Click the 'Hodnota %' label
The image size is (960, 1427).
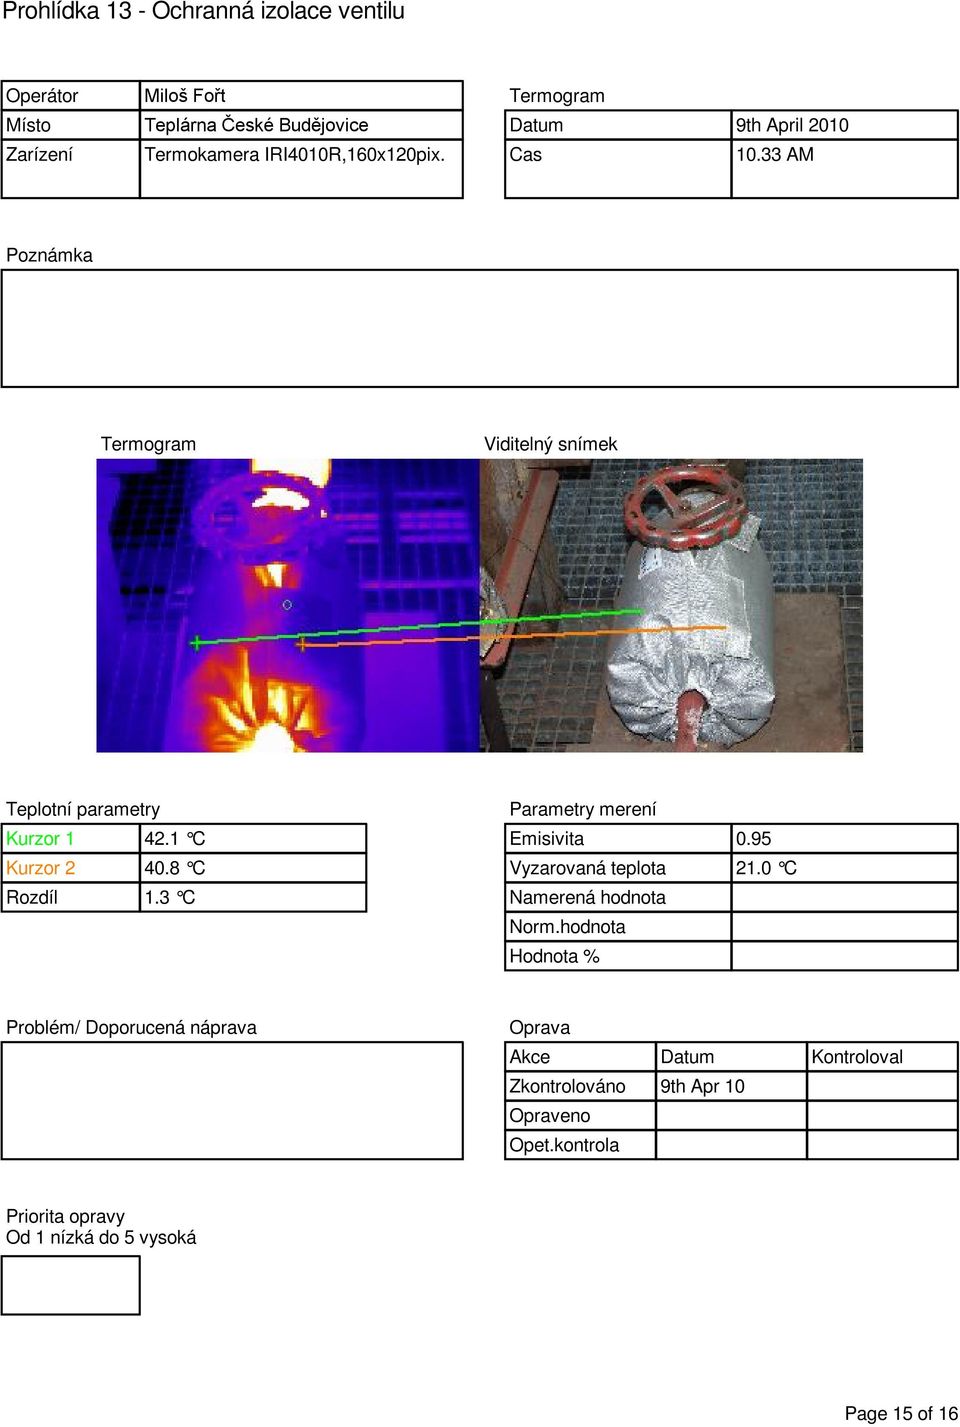coord(555,956)
